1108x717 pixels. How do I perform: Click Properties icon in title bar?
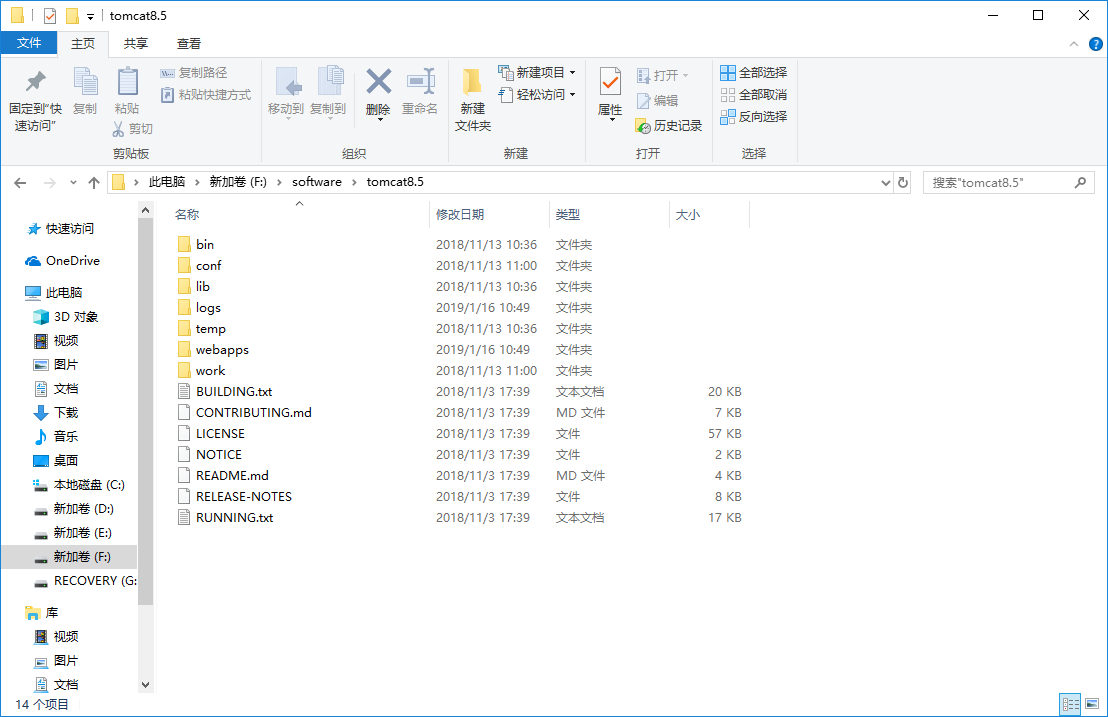click(x=49, y=16)
